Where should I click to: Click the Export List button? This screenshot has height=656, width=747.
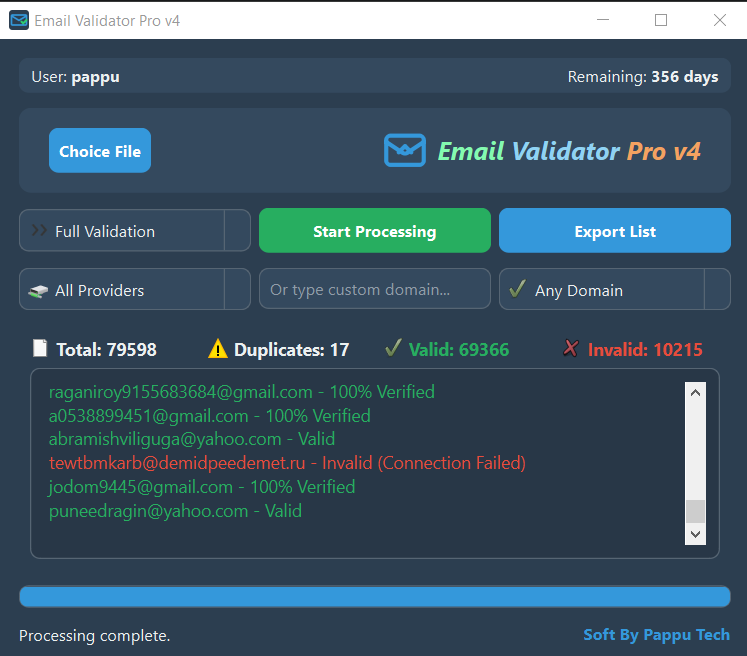[615, 231]
